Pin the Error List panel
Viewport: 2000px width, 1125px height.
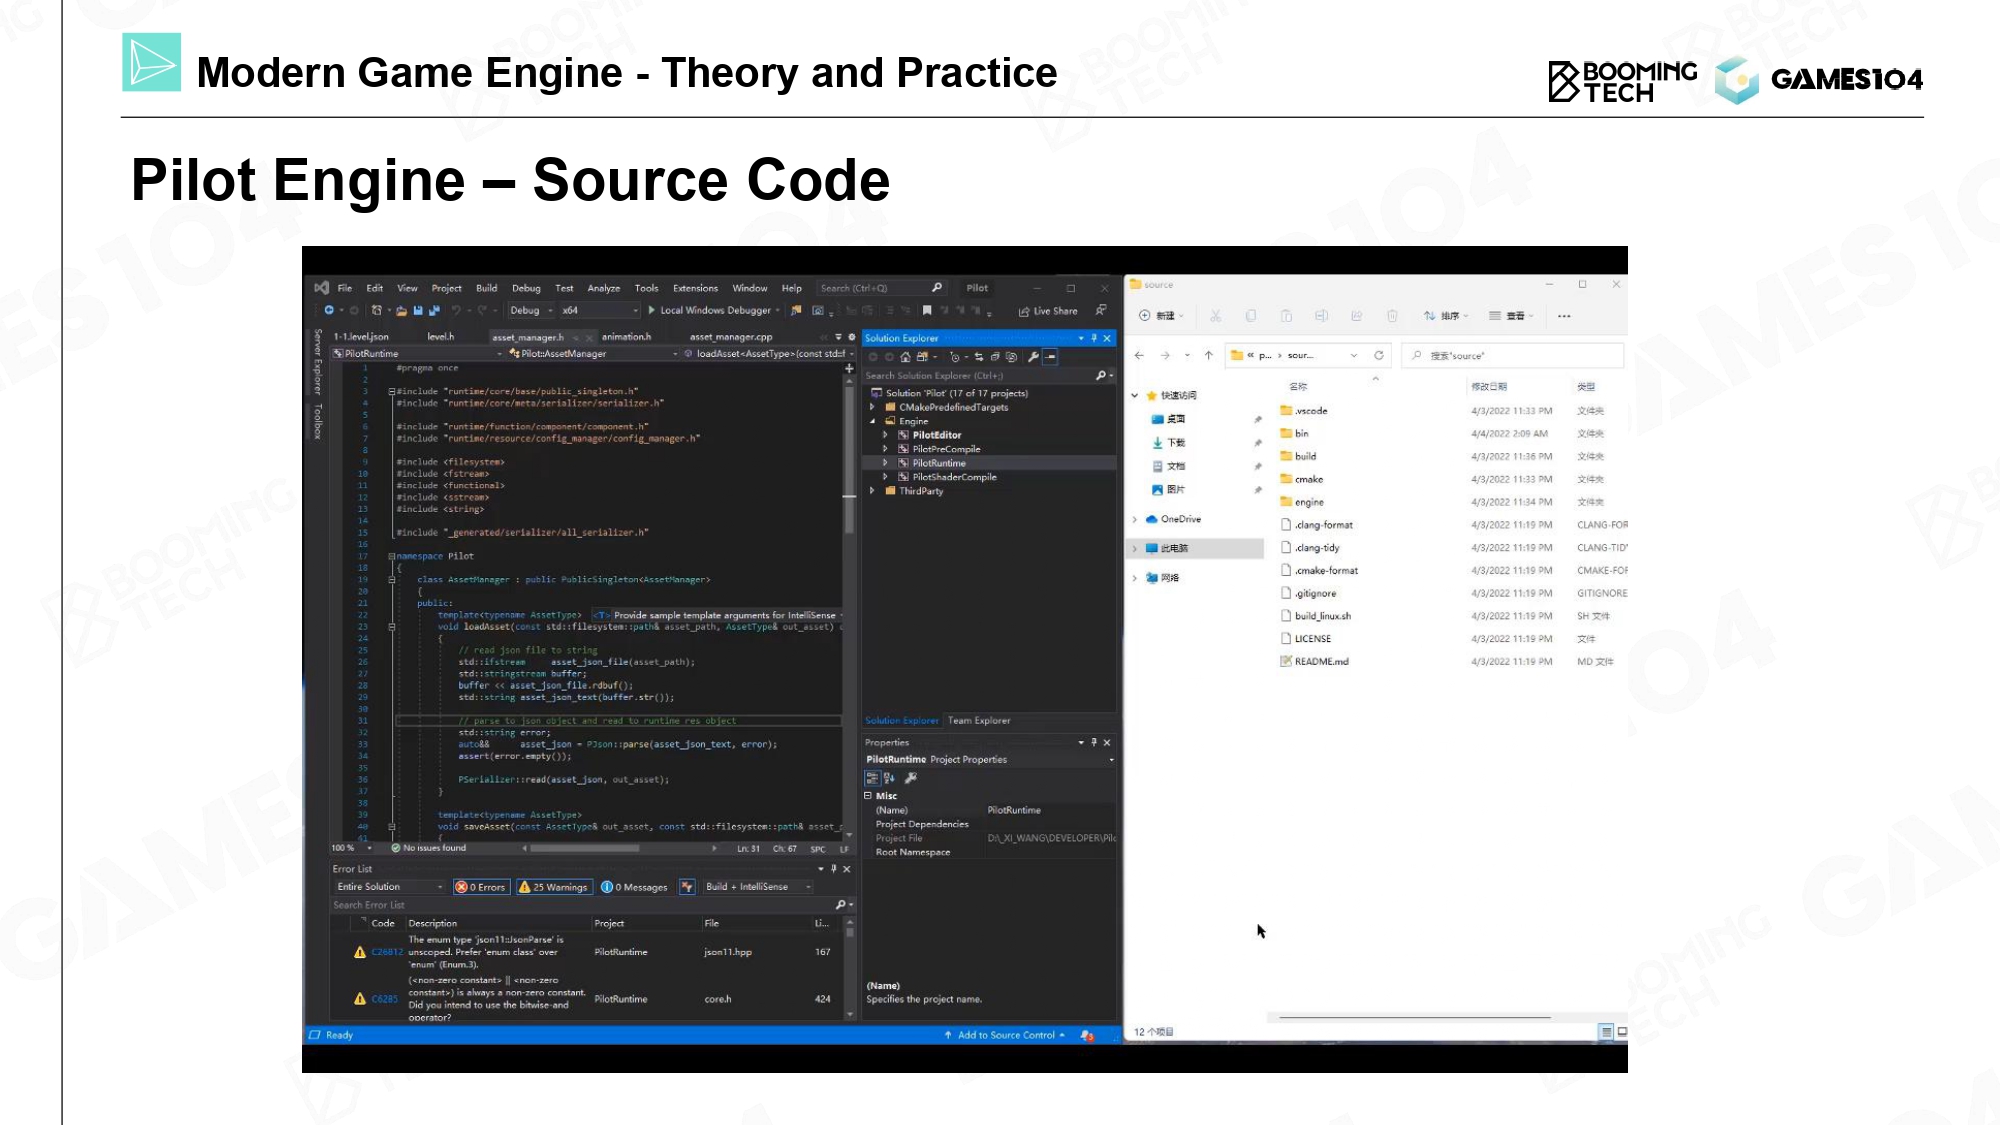[834, 869]
